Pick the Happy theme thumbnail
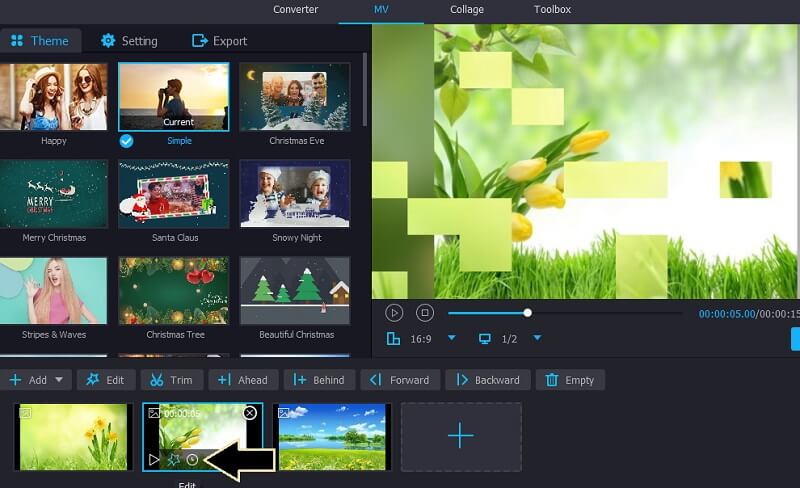The image size is (800, 488). (x=53, y=97)
